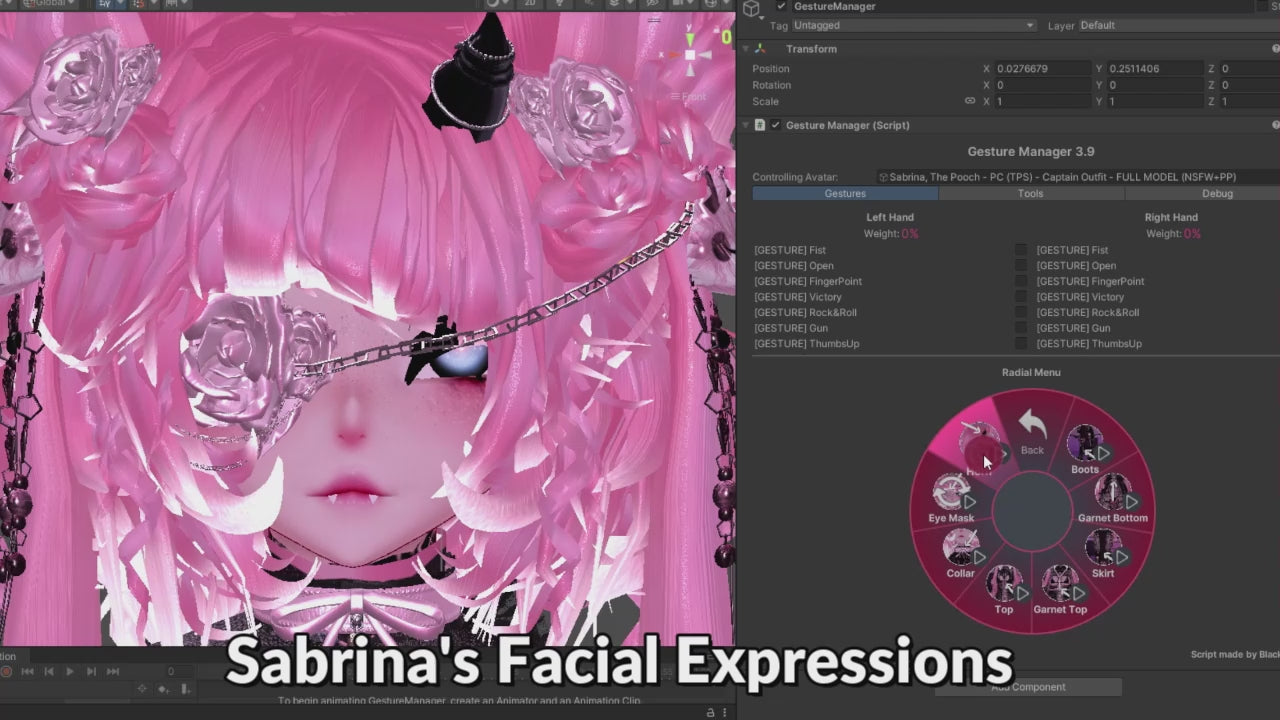Disable the Gesture Manager (Script) component checkbox

point(776,125)
